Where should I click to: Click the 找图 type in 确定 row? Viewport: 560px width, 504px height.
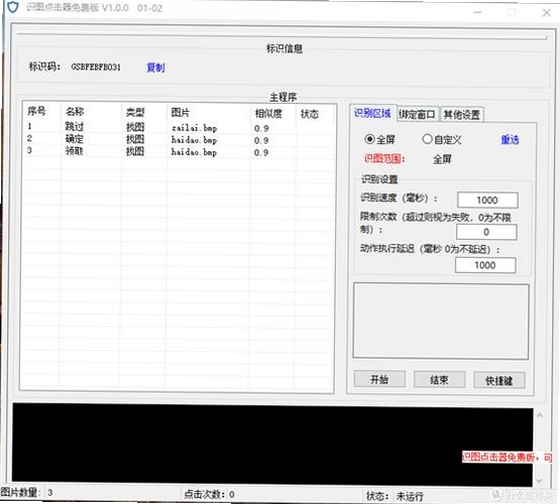[x=135, y=139]
